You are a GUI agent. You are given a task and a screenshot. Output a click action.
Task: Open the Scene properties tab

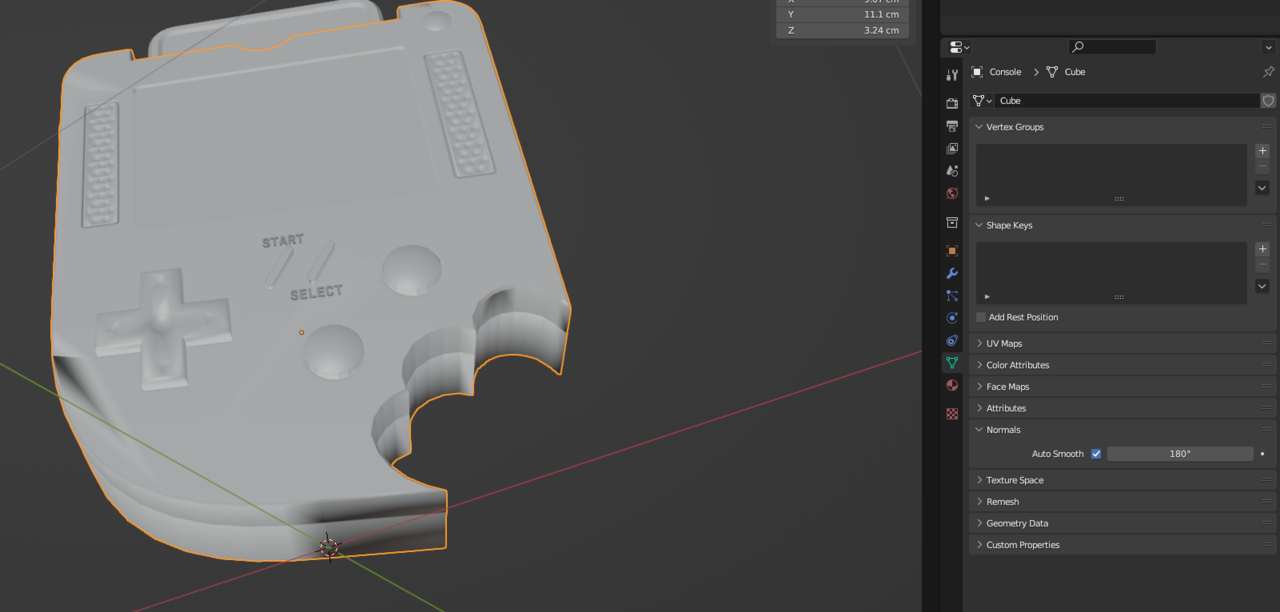point(952,171)
